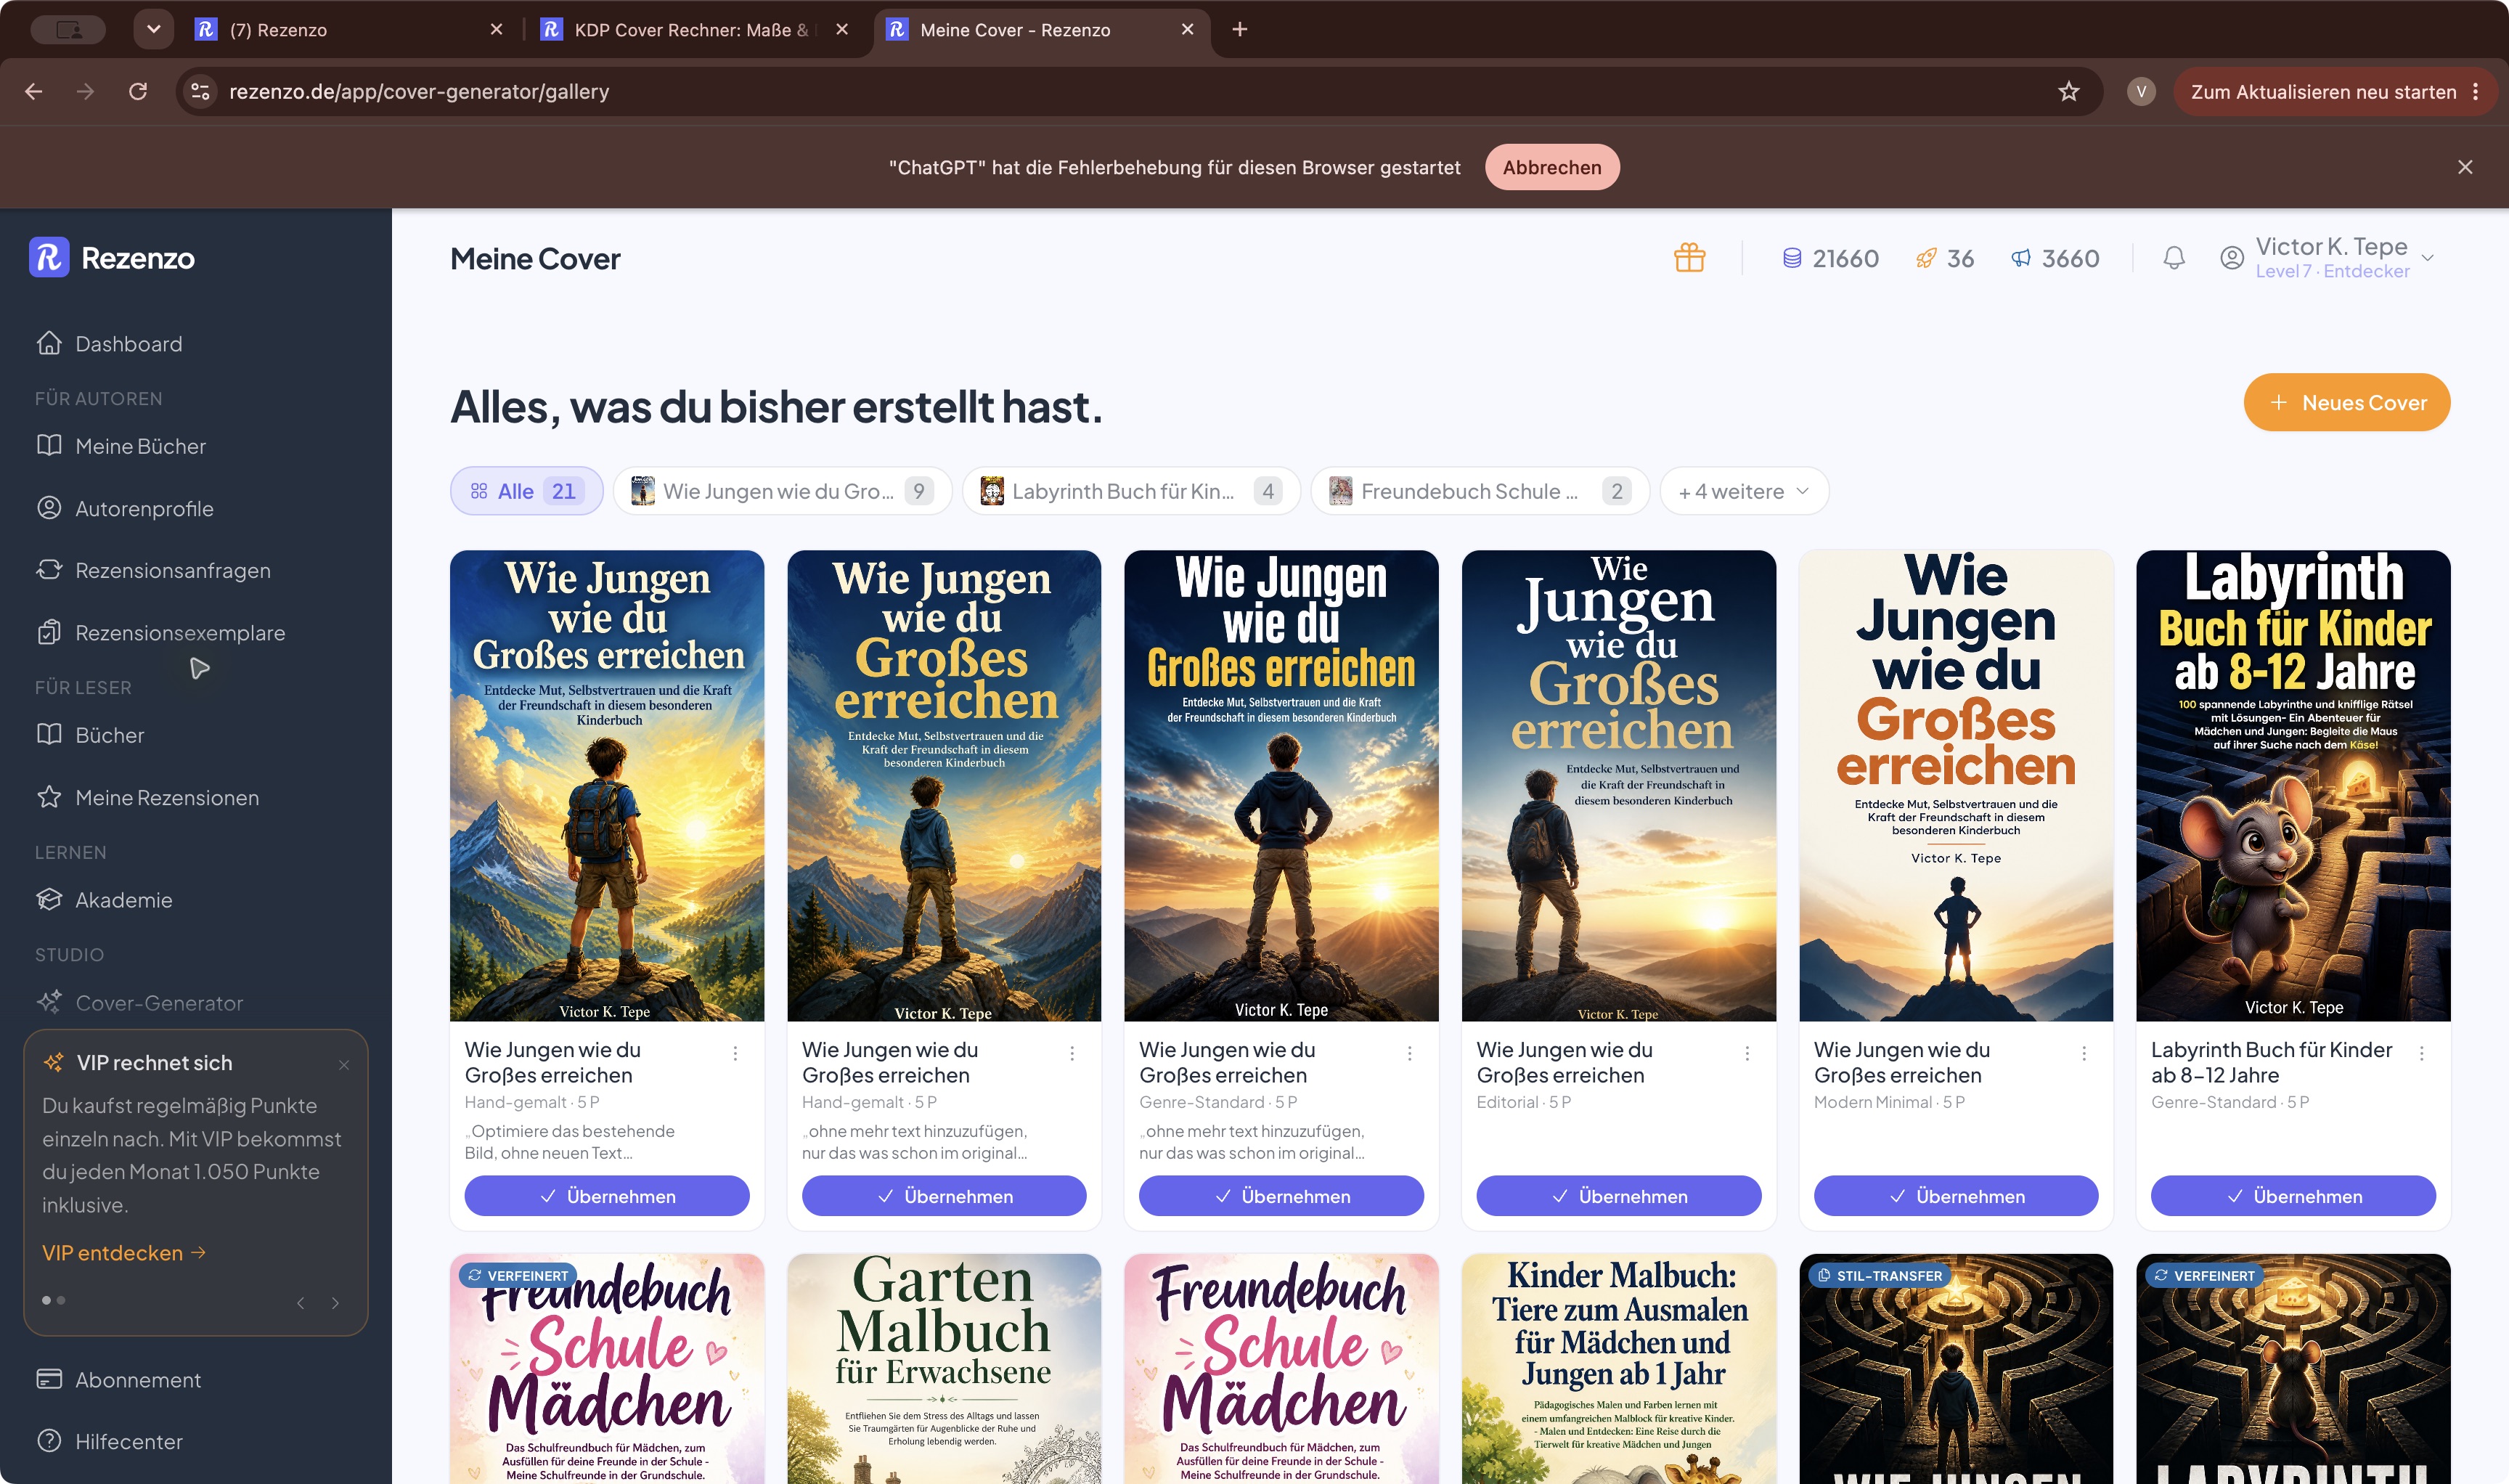Dismiss the VIP rechnet sich card
Screen dimensions: 2509x1484
tap(344, 1065)
